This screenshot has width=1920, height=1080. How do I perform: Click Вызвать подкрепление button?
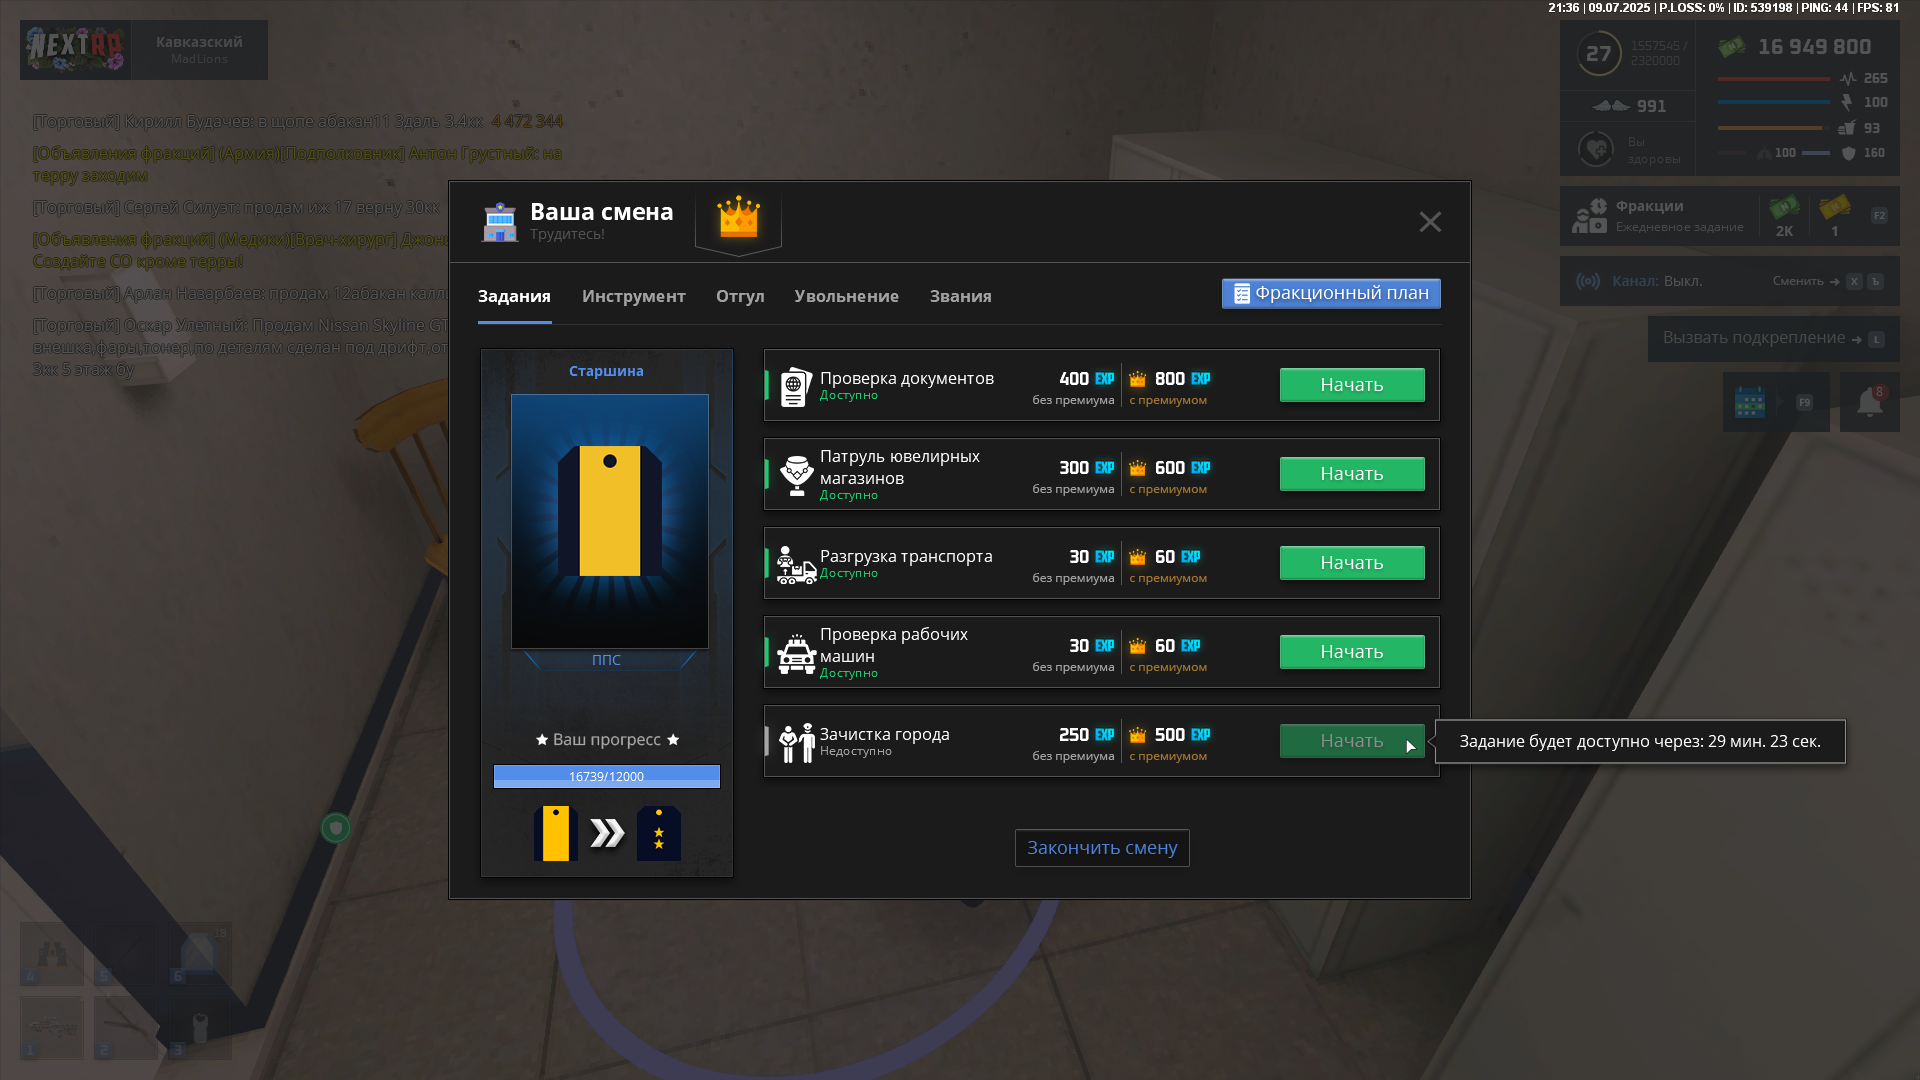(1773, 339)
